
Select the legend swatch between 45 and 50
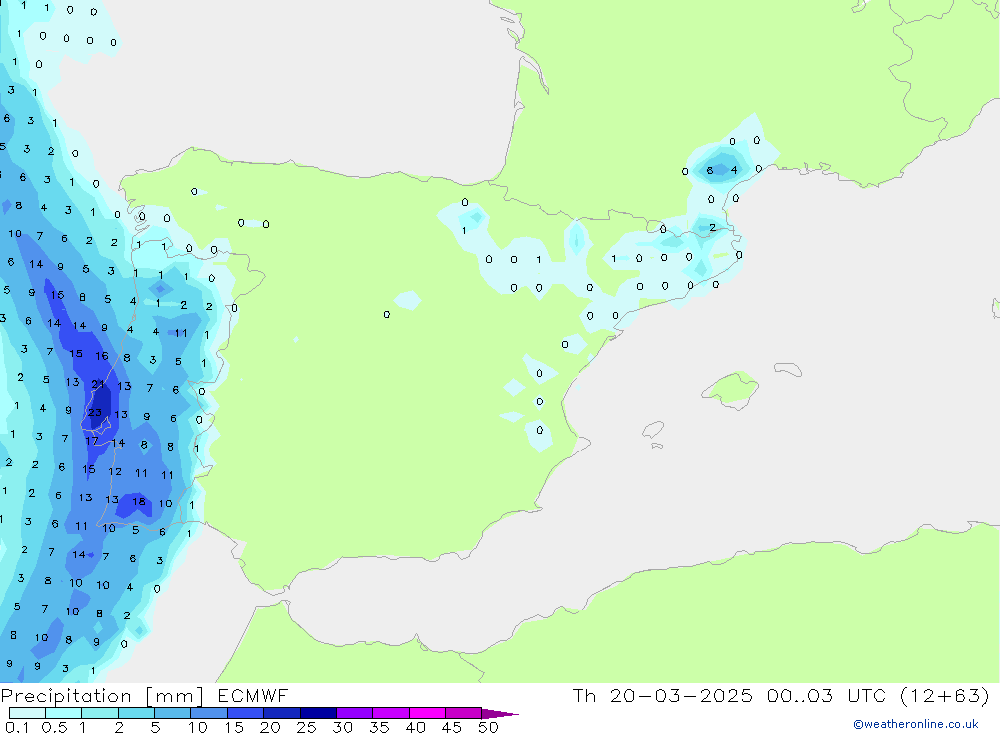pyautogui.click(x=464, y=713)
